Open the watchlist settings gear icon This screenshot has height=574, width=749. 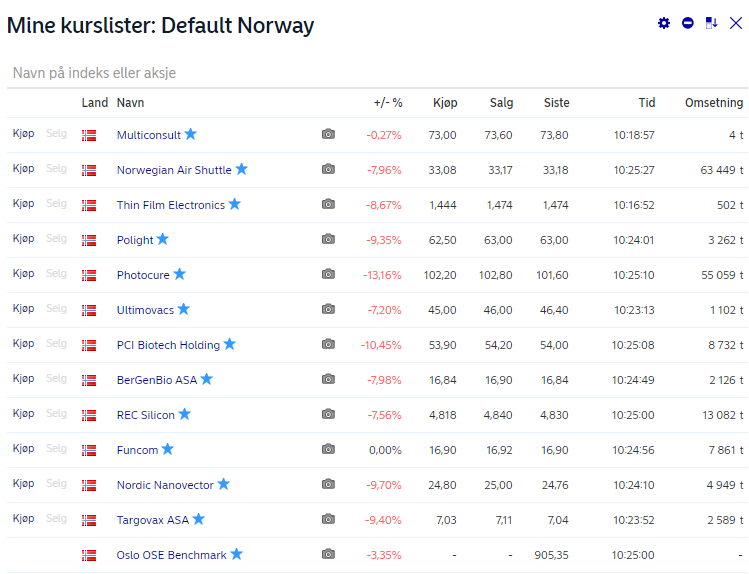pos(663,23)
